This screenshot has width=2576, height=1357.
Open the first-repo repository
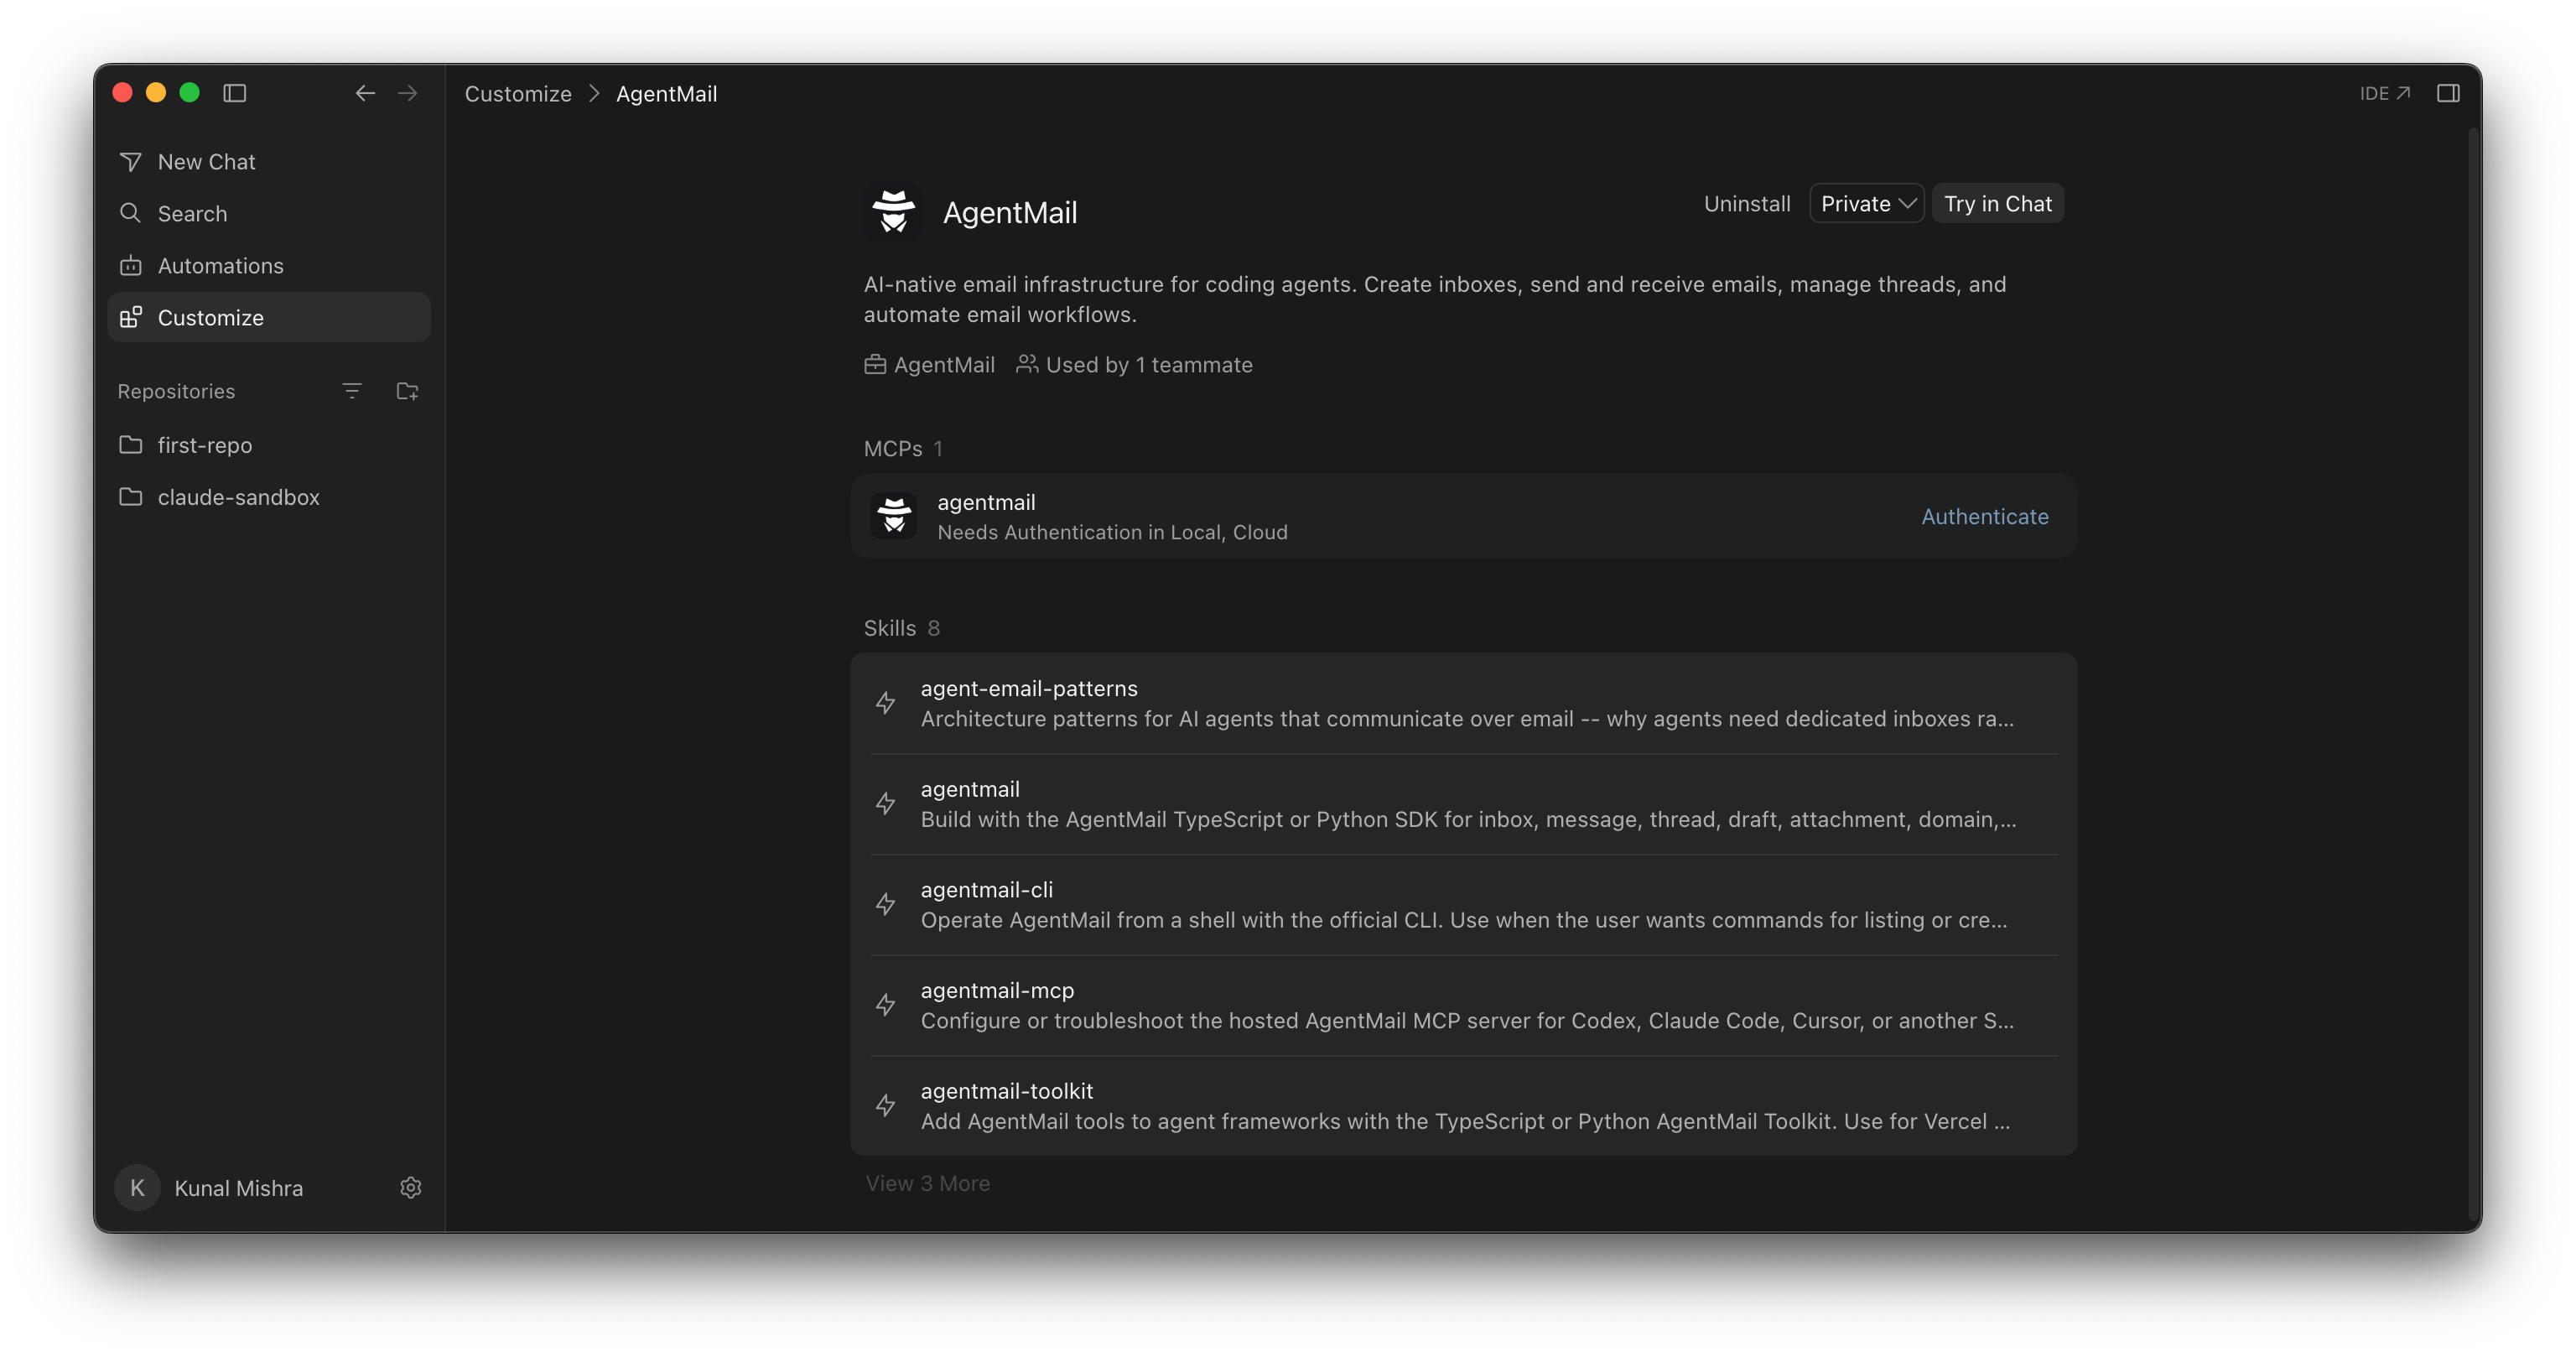pos(269,445)
